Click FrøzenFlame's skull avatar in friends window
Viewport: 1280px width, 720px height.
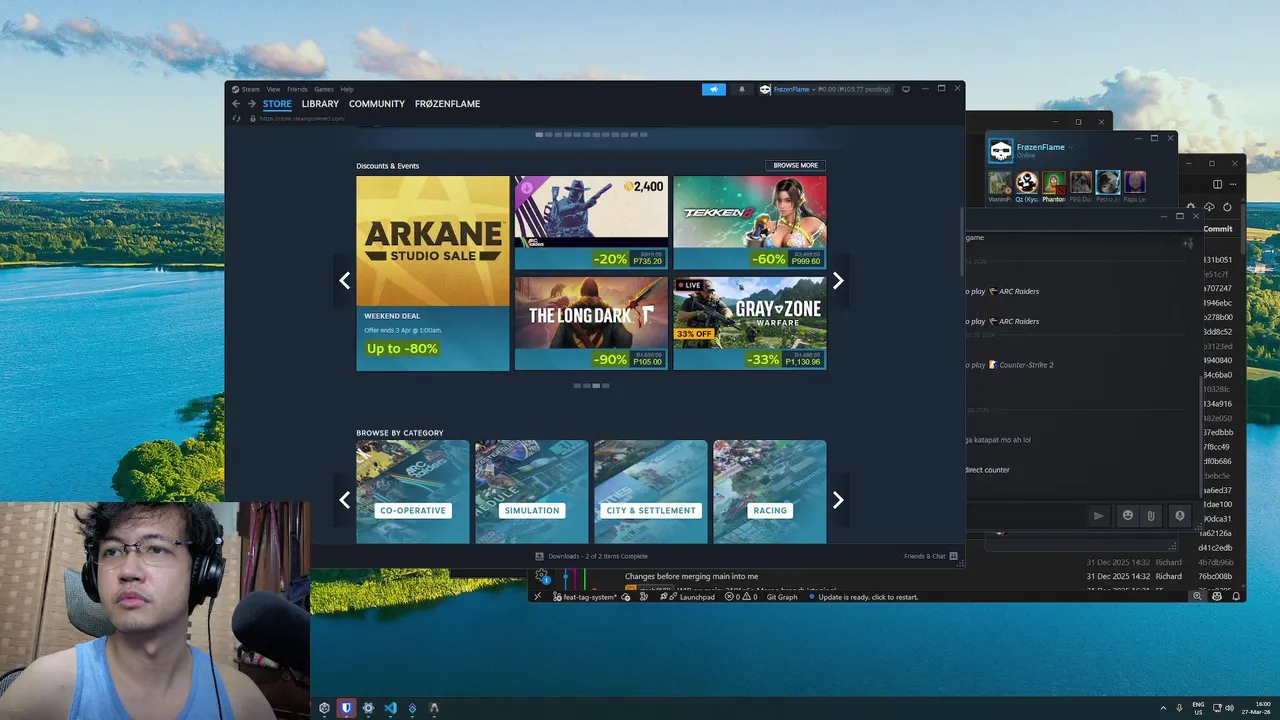1001,151
